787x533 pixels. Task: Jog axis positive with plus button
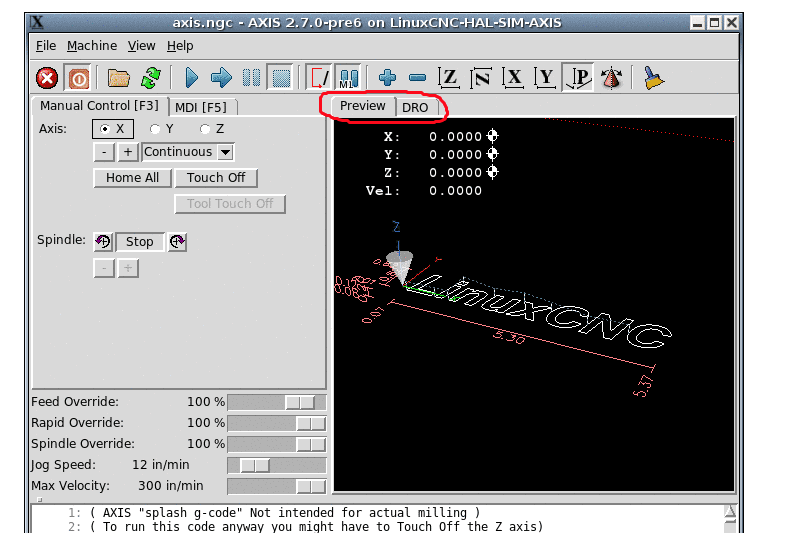coord(128,152)
